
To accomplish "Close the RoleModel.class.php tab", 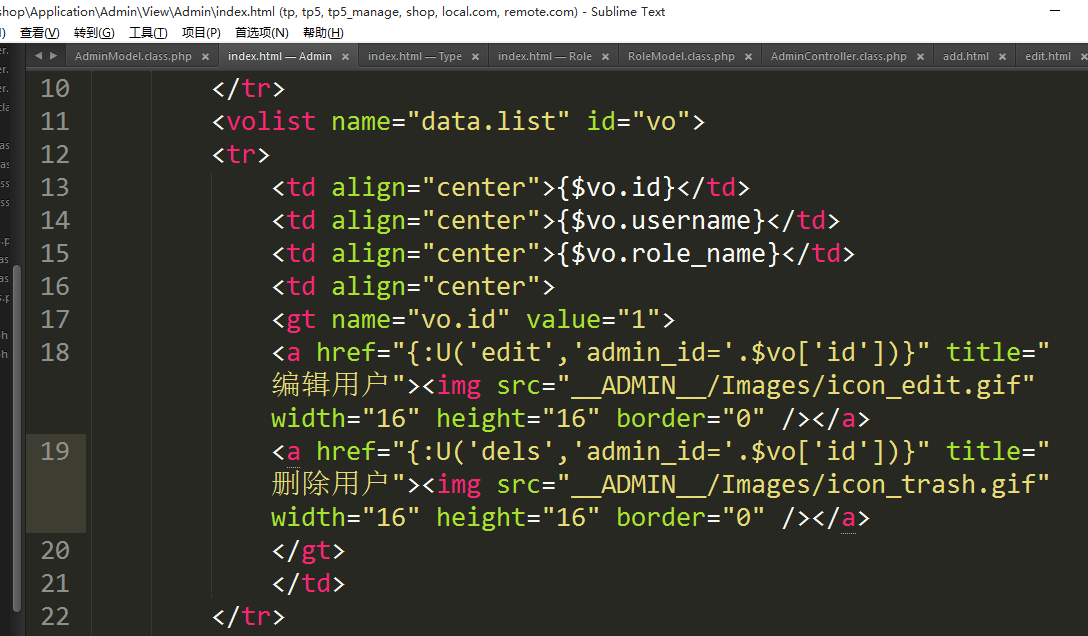I will (x=748, y=57).
